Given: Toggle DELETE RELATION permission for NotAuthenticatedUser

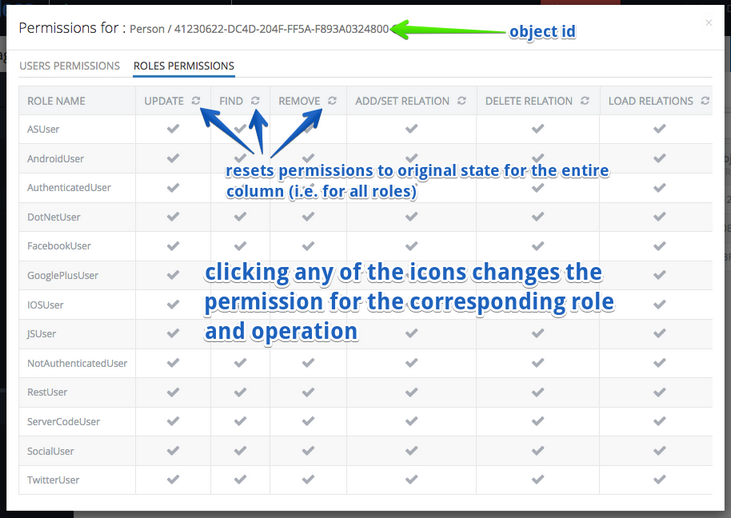Looking at the screenshot, I should pos(538,363).
